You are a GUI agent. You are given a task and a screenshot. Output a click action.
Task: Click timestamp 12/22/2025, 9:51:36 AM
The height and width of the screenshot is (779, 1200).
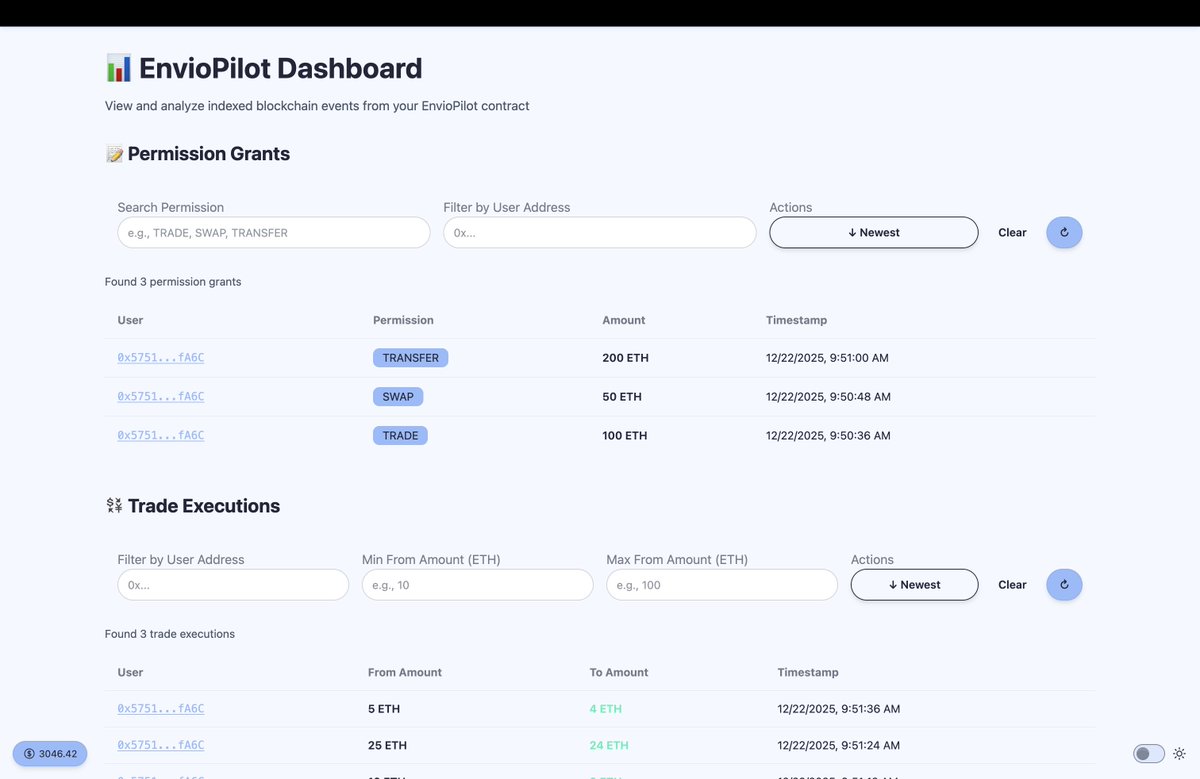coord(839,709)
